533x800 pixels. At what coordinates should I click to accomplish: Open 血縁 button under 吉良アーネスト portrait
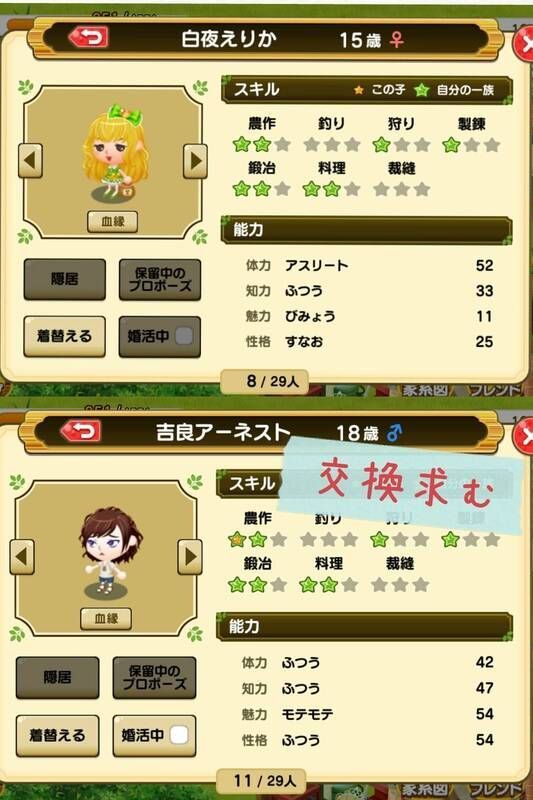[106, 618]
